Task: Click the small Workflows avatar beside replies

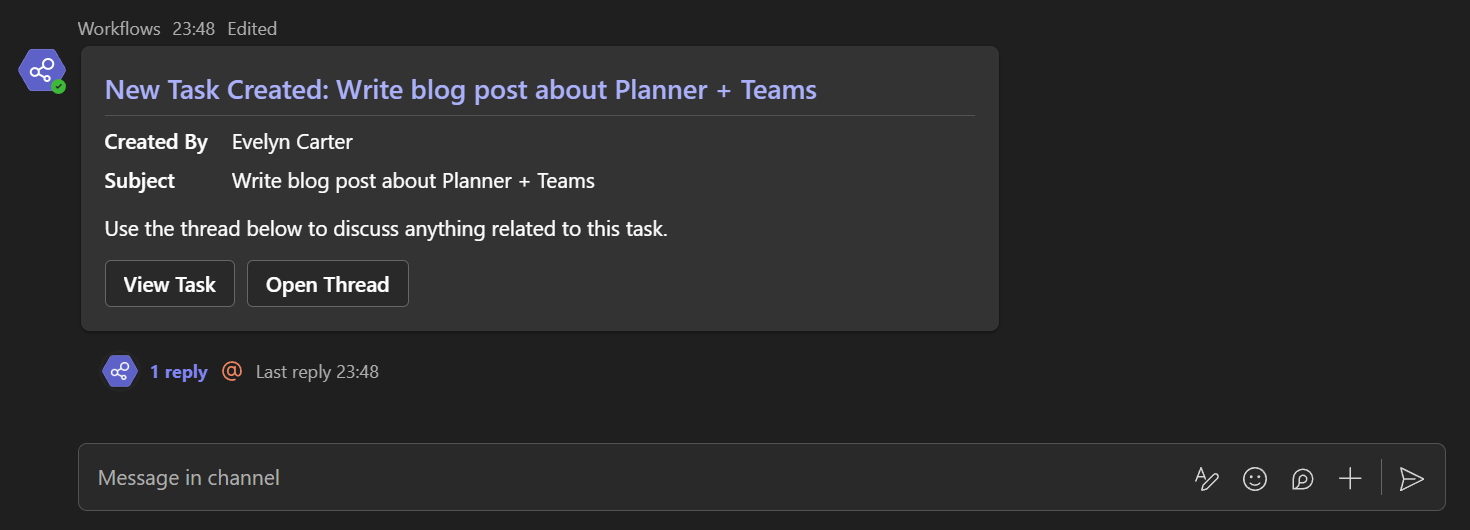Action: [120, 371]
